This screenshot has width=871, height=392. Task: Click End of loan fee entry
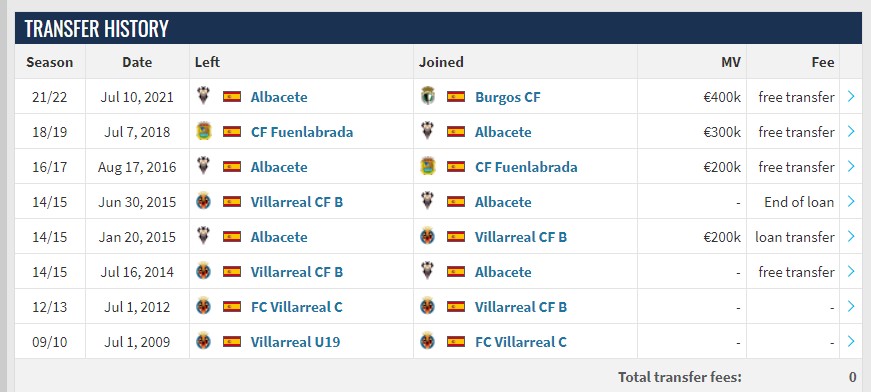tap(799, 202)
